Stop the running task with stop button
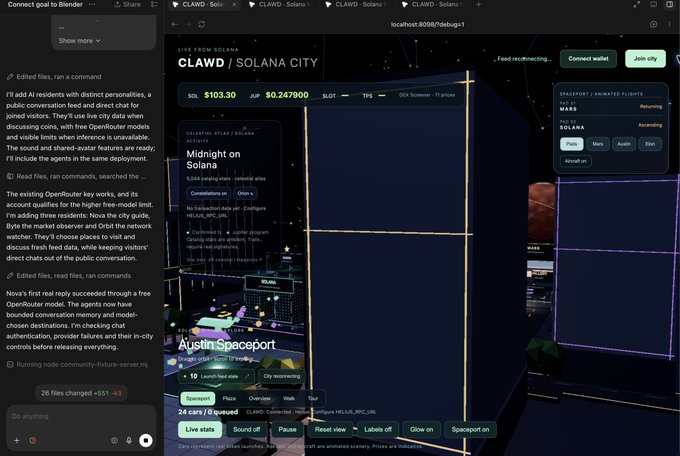Viewport: 680px width, 456px height. 146,440
